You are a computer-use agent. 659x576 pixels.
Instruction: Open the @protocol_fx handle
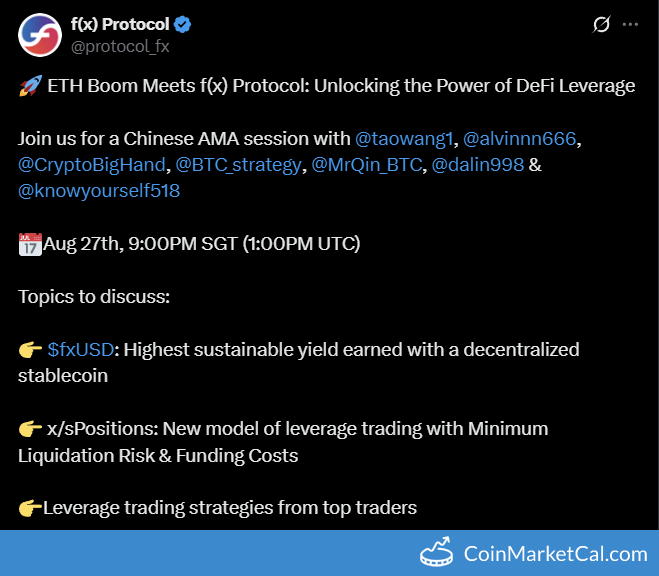[x=120, y=47]
